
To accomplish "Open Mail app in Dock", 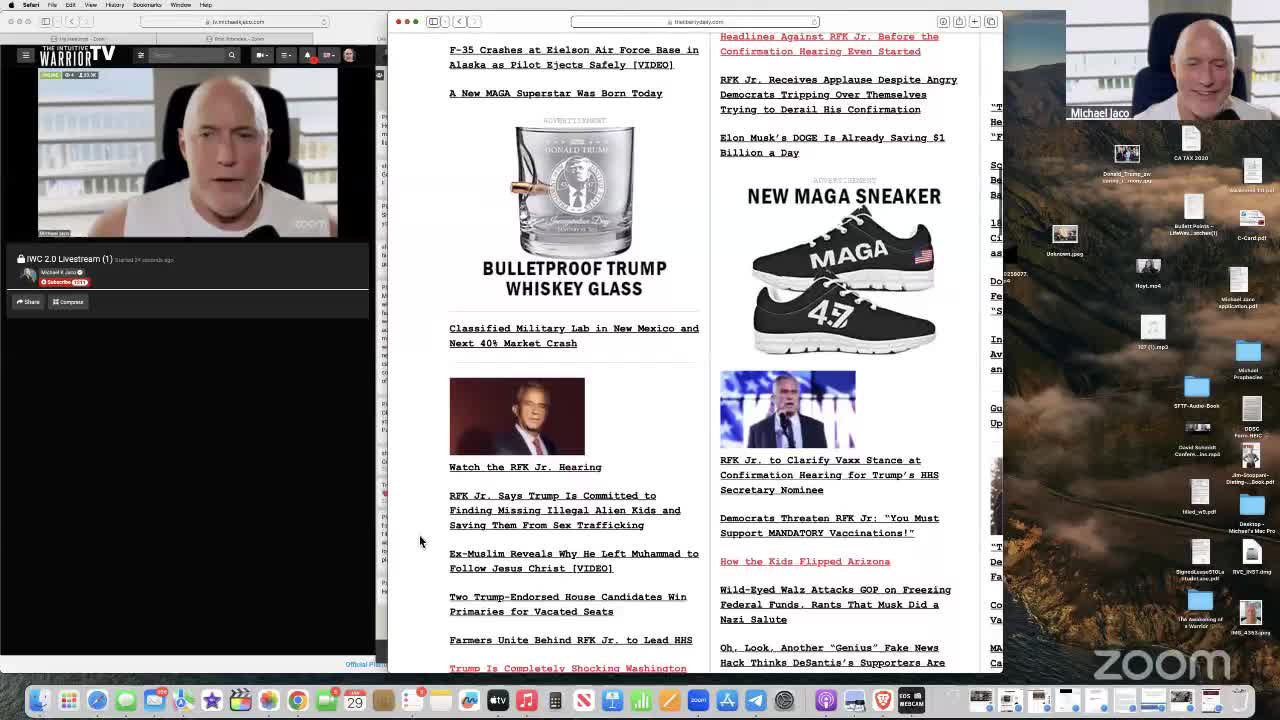I will (x=154, y=701).
